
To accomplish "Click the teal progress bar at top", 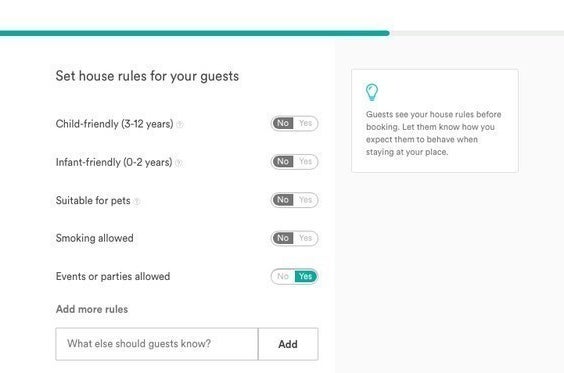I will [x=195, y=33].
